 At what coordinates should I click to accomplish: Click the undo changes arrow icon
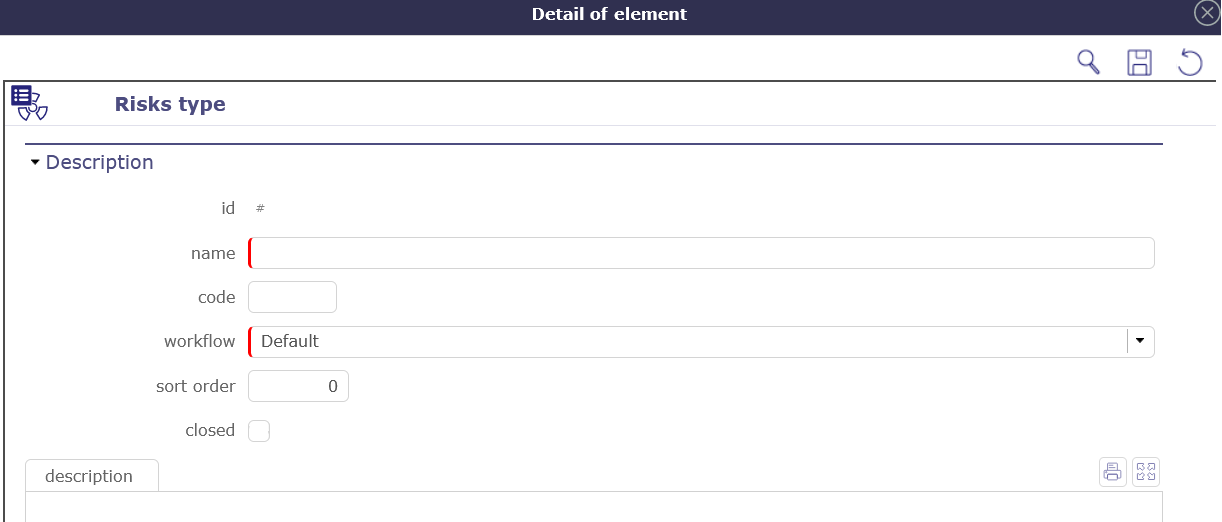1190,62
